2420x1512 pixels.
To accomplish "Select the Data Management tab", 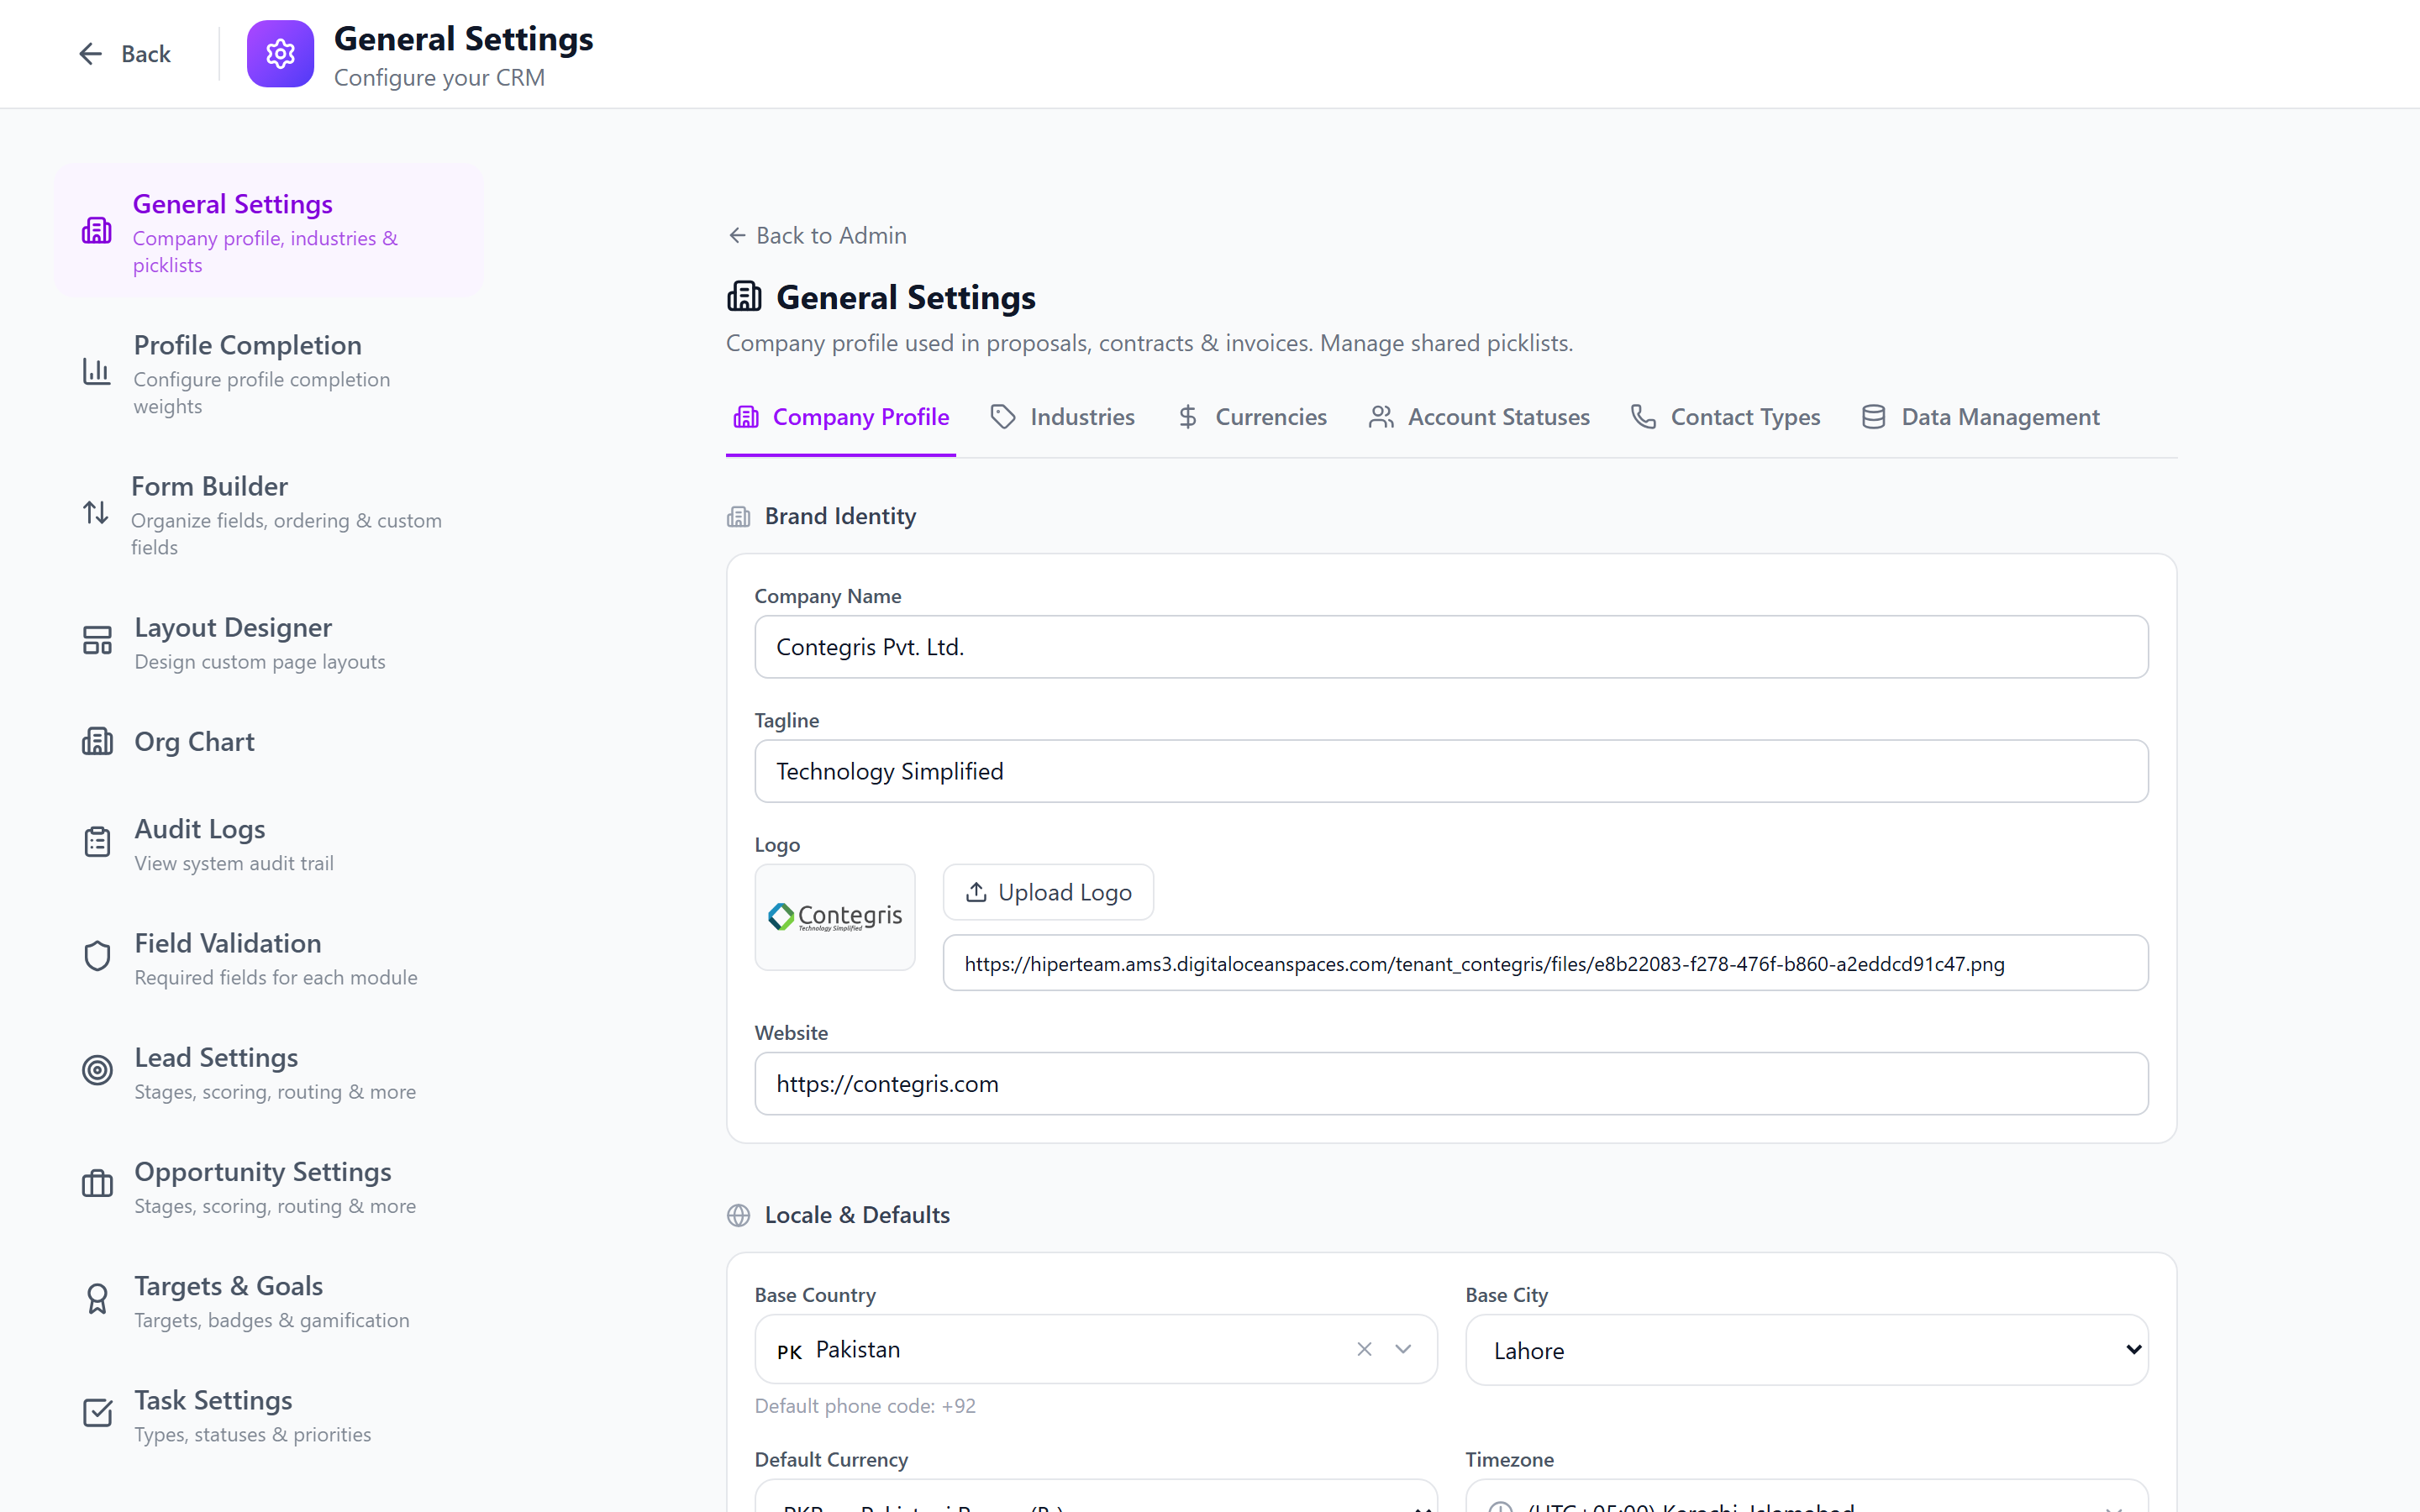I will [x=1980, y=417].
